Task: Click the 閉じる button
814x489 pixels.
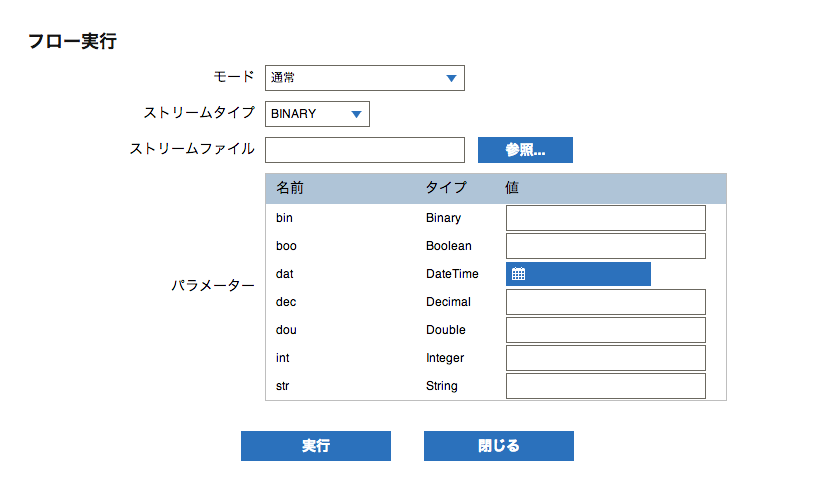Action: click(499, 445)
